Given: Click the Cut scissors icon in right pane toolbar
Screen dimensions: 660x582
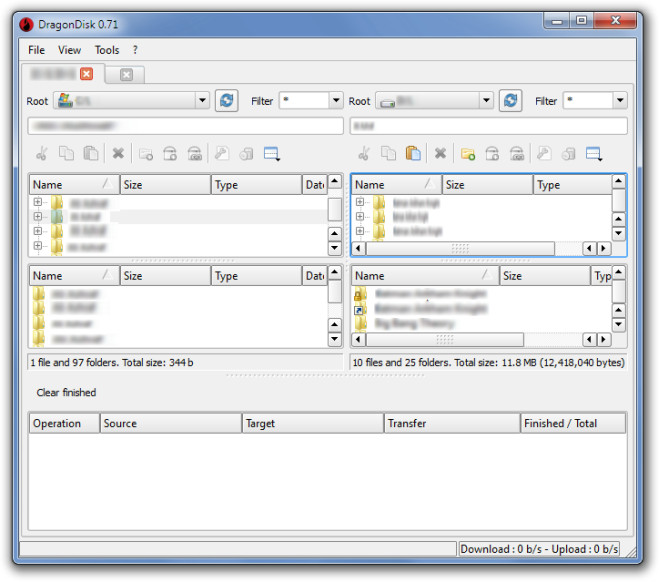Looking at the screenshot, I should 364,154.
